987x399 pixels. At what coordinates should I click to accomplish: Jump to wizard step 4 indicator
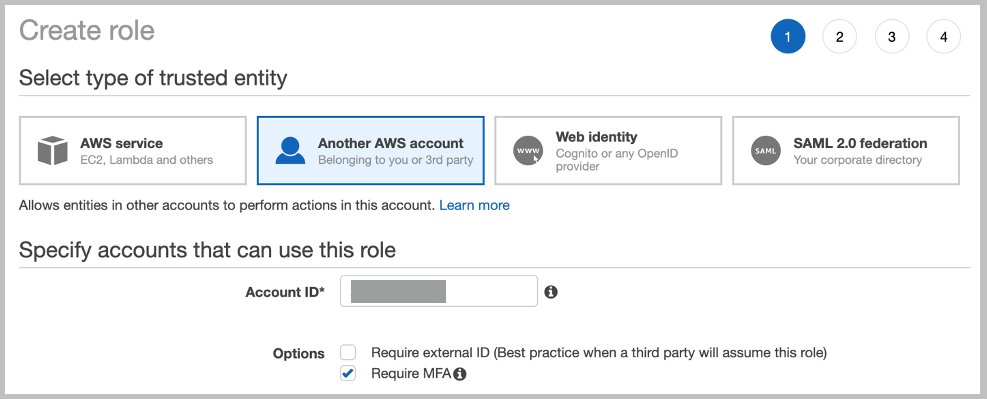tap(944, 37)
